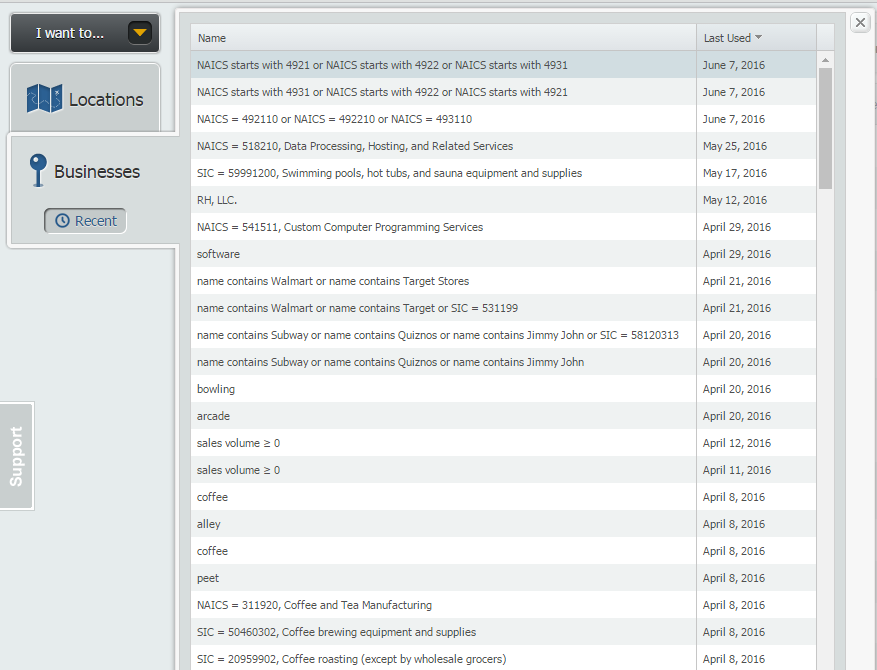
Task: Click the Locations map icon
Action: [45, 98]
